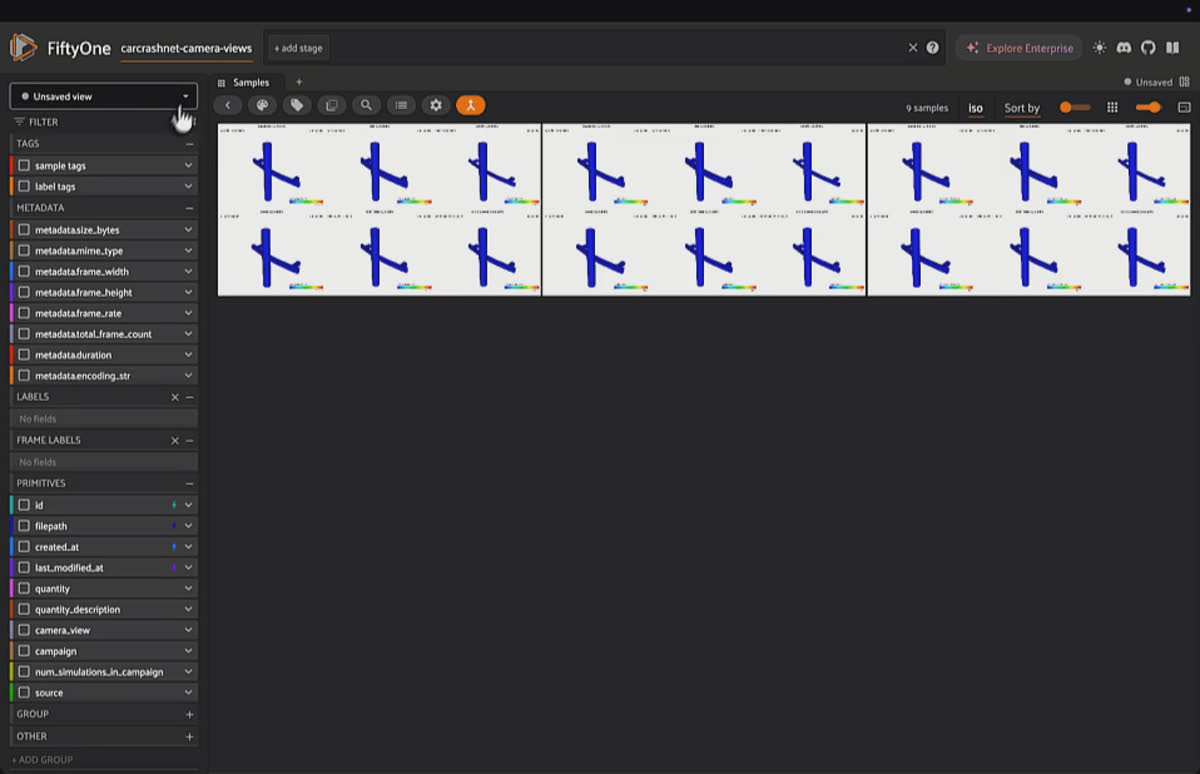Viewport: 1200px width, 774px height.
Task: Check the metadata.frame_rate checkbox
Action: [x=24, y=313]
